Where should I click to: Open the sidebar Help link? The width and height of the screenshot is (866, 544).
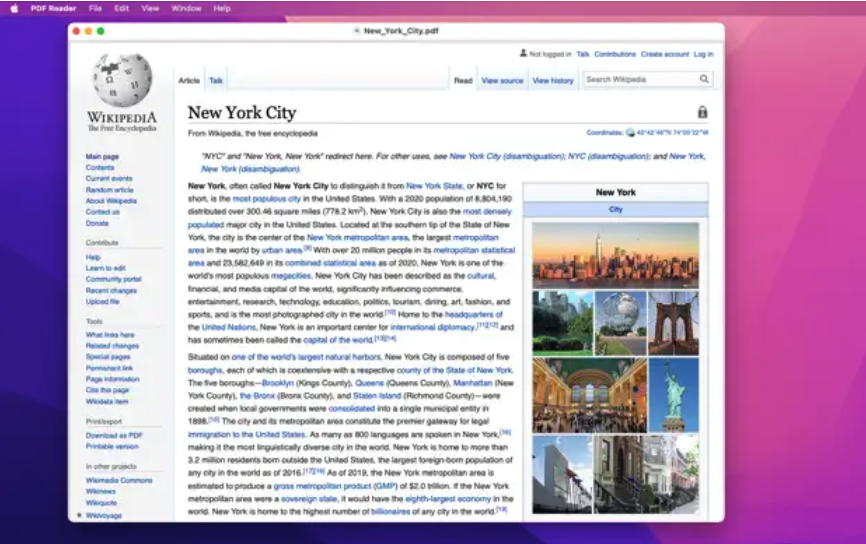93,257
